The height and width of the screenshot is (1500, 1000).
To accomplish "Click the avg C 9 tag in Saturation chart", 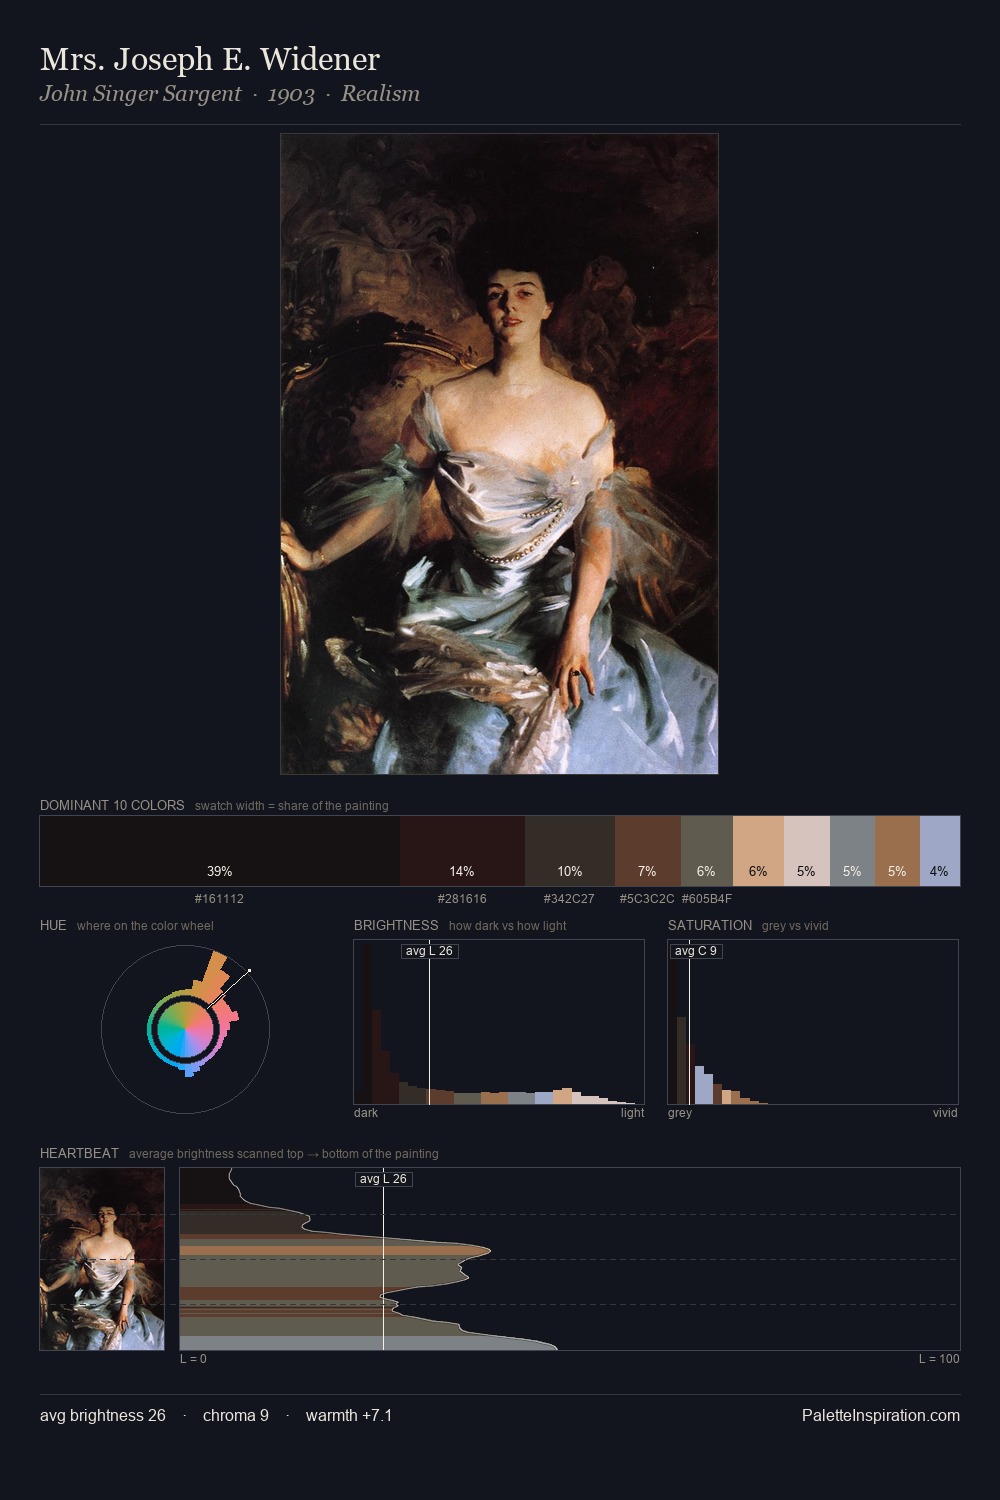I will 696,951.
